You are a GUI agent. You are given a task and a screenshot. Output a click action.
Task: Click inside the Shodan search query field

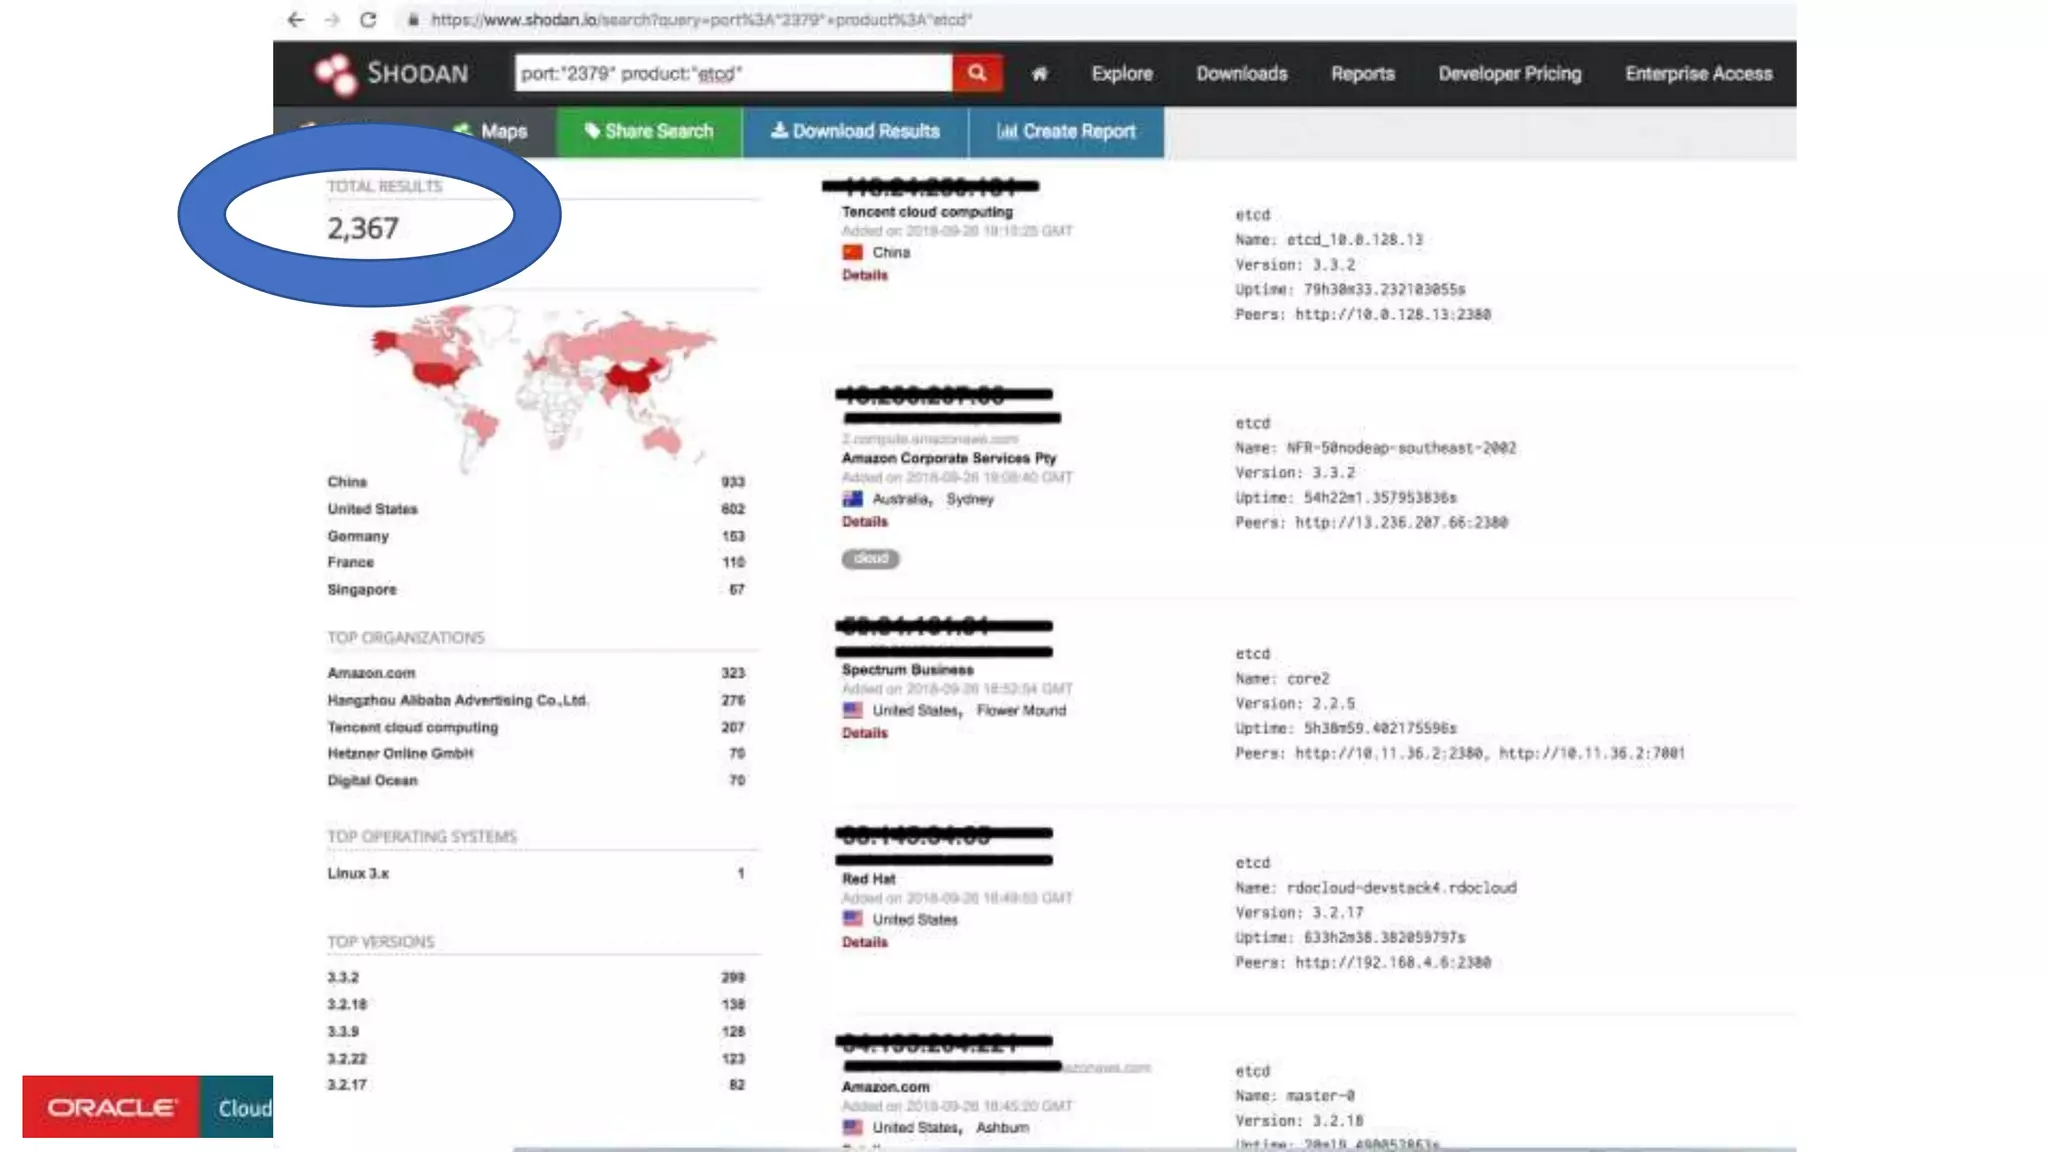(732, 73)
